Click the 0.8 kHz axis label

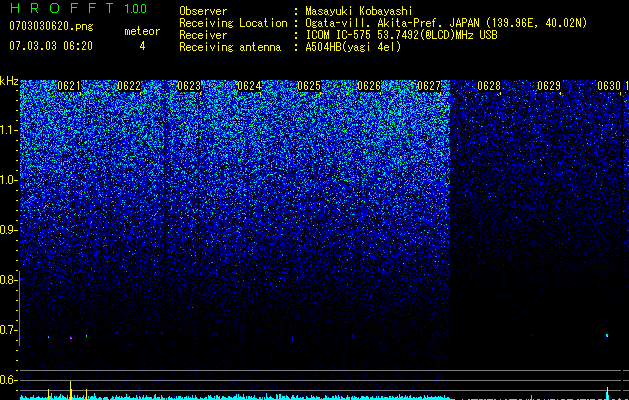[x=8, y=280]
